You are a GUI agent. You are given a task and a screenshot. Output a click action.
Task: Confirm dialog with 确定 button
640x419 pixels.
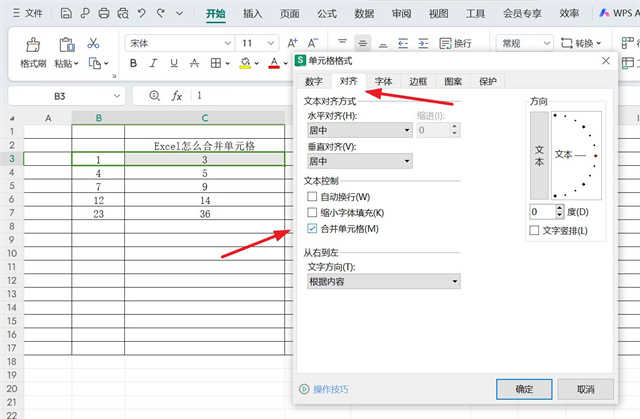(x=524, y=389)
